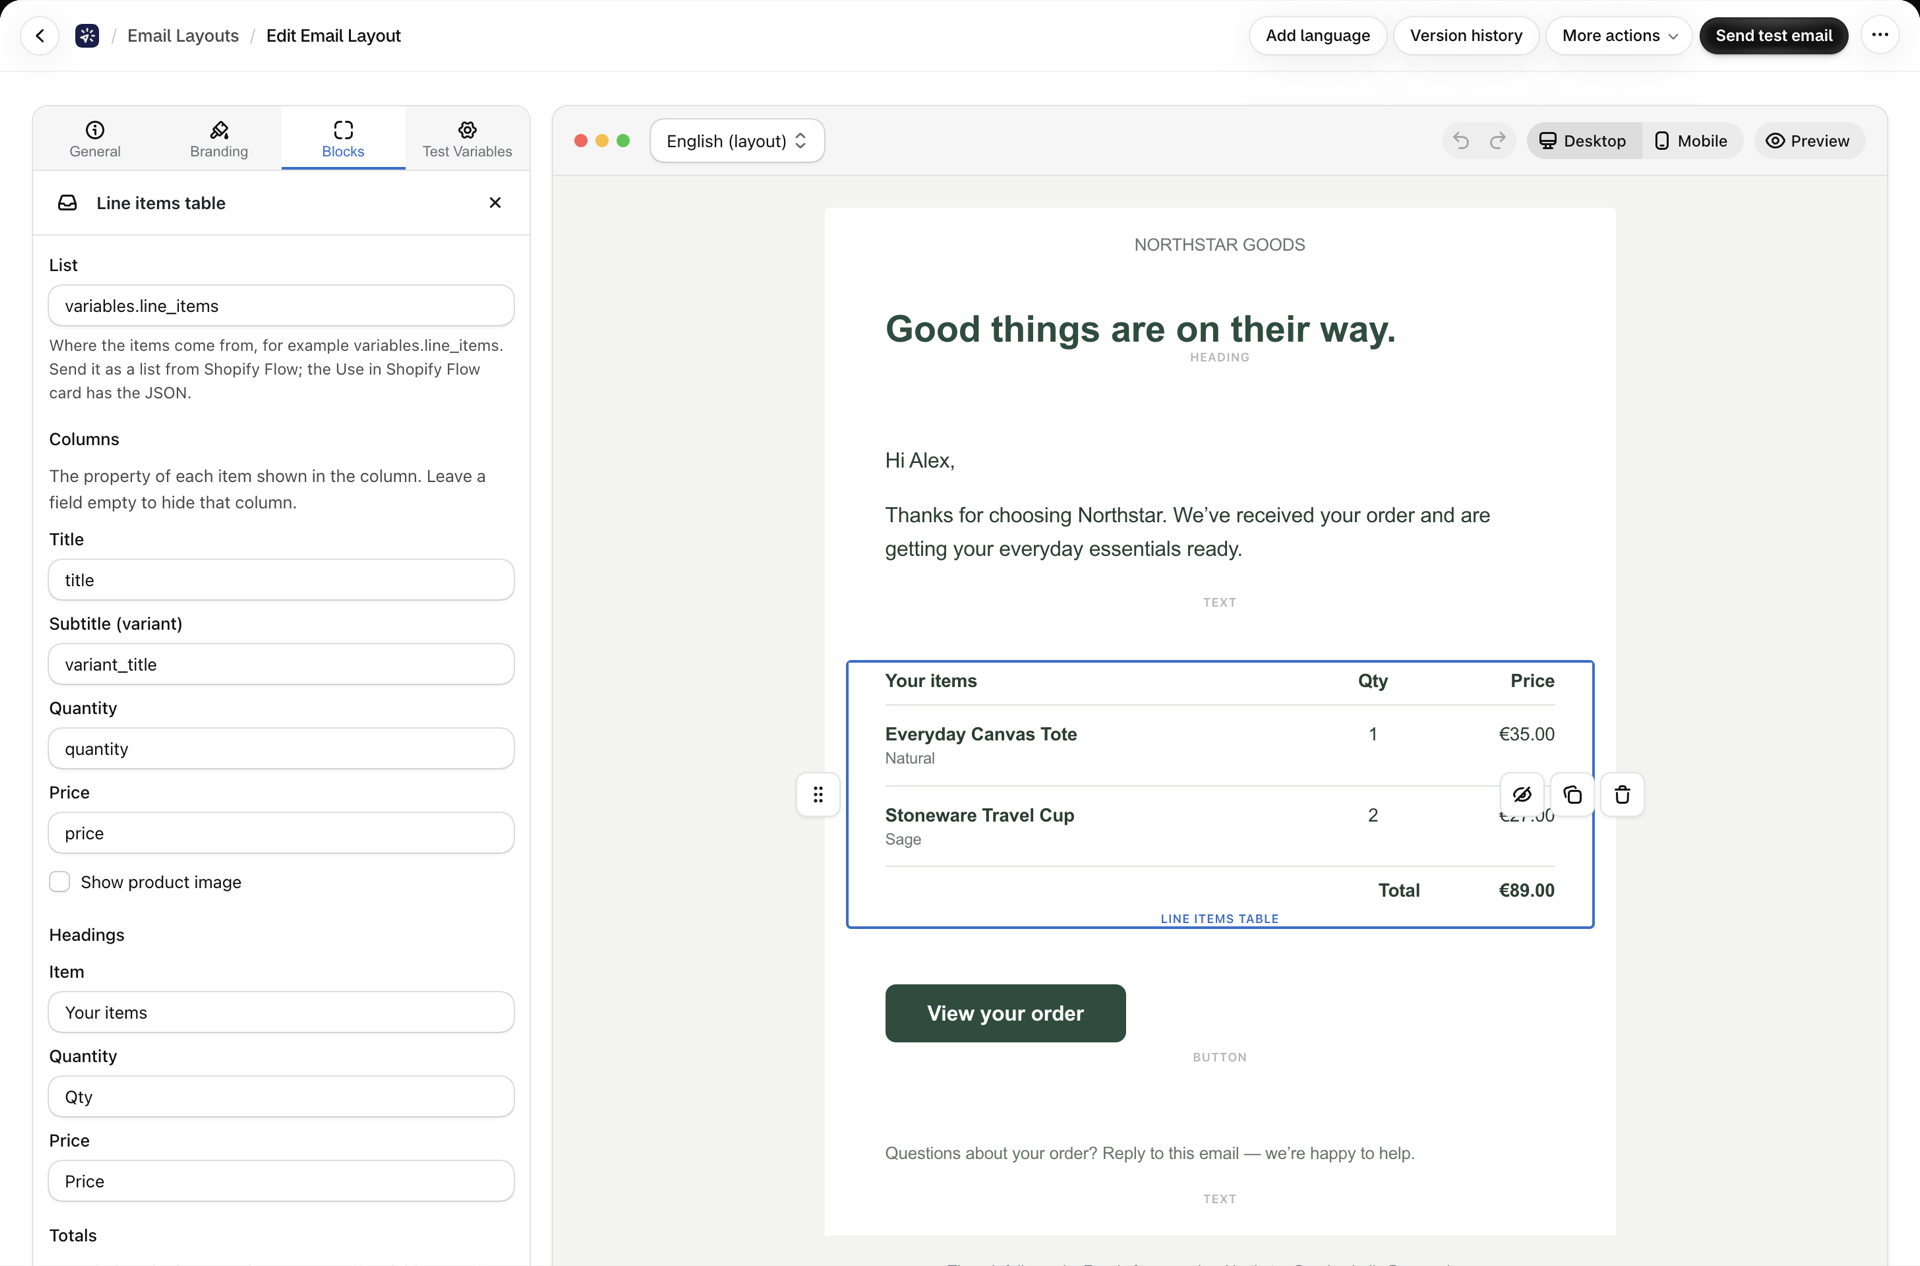This screenshot has width=1920, height=1266.
Task: Switch to Mobile view
Action: coord(1691,141)
